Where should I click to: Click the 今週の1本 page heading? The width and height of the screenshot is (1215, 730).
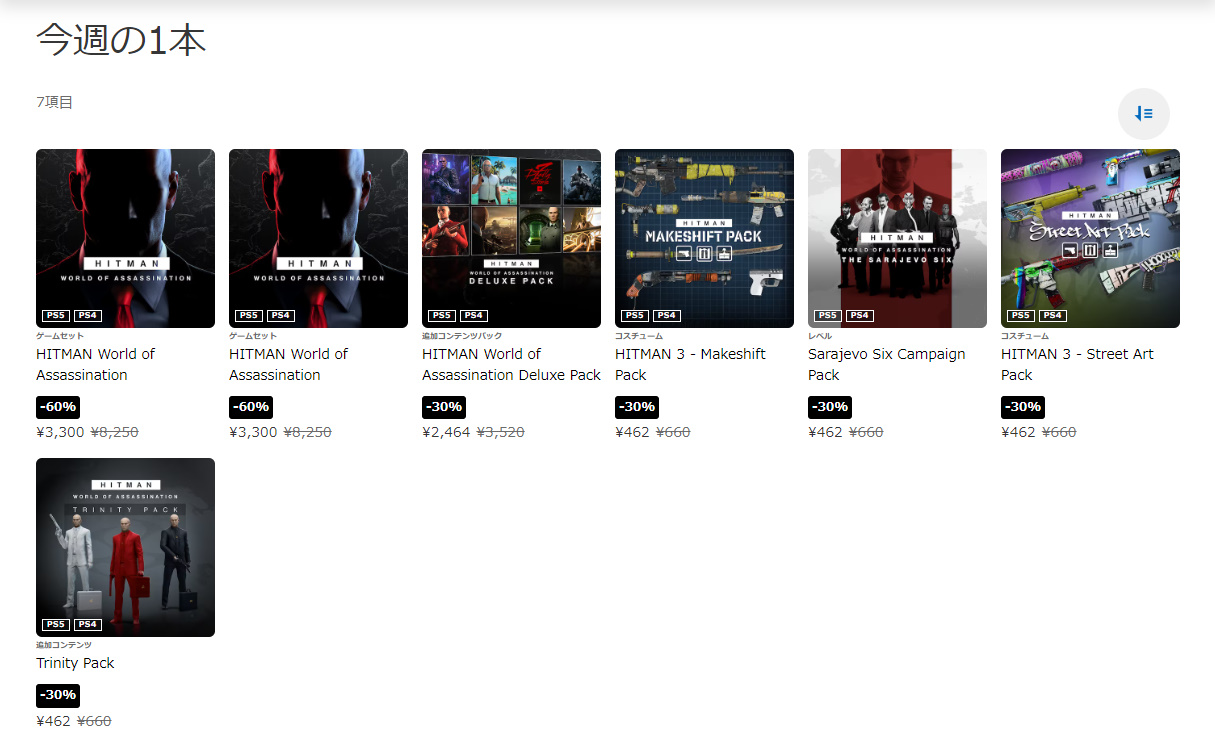[x=121, y=40]
